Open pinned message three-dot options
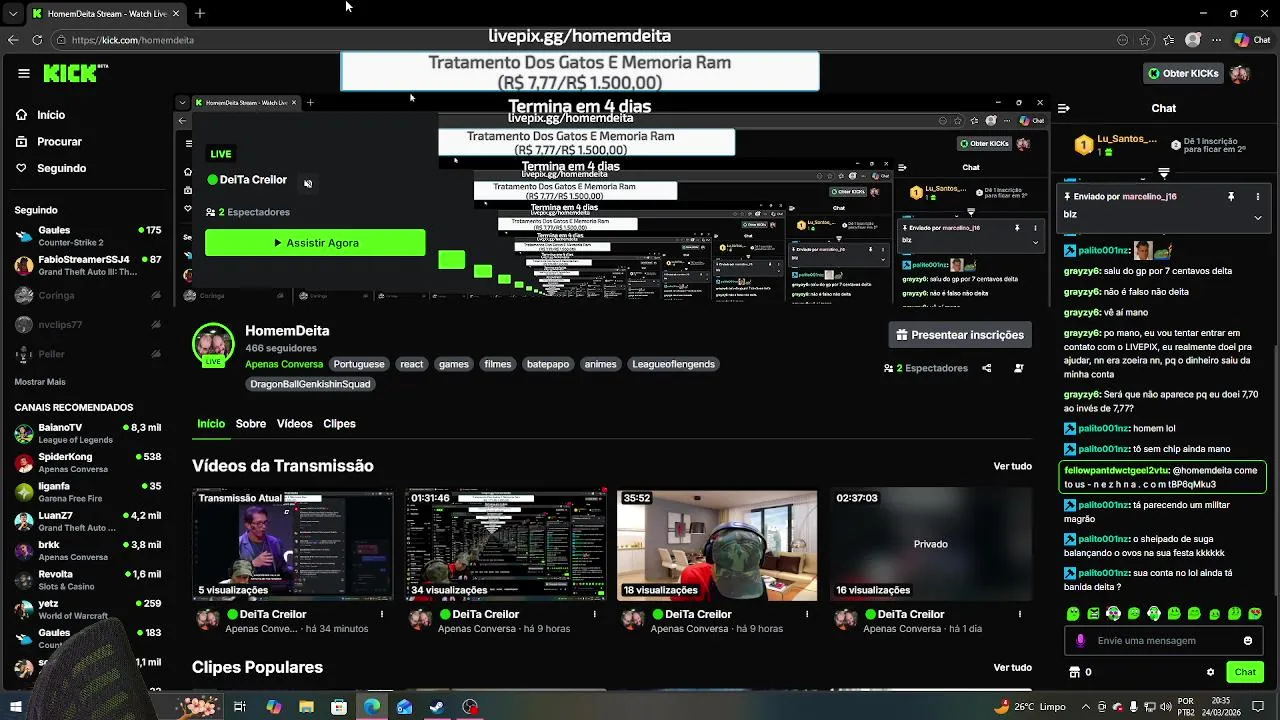The image size is (1280, 720). [x=1257, y=197]
